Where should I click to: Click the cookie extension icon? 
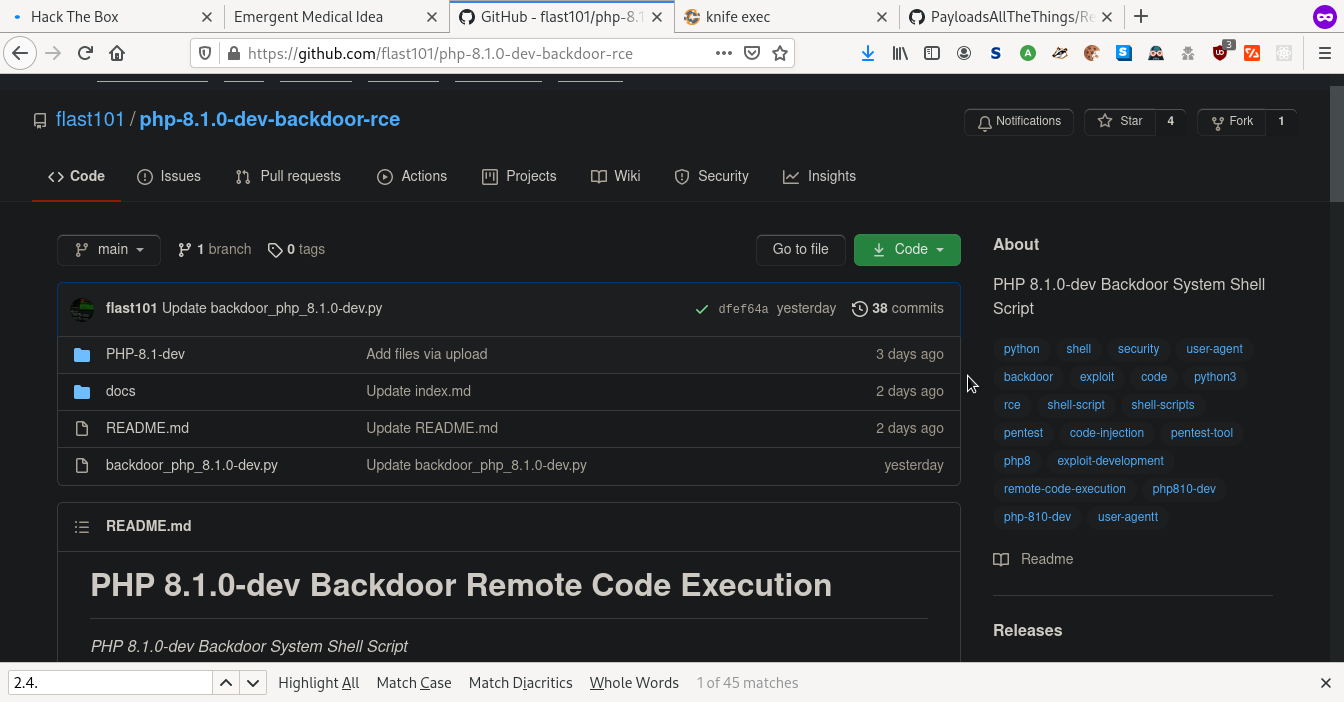1092,54
